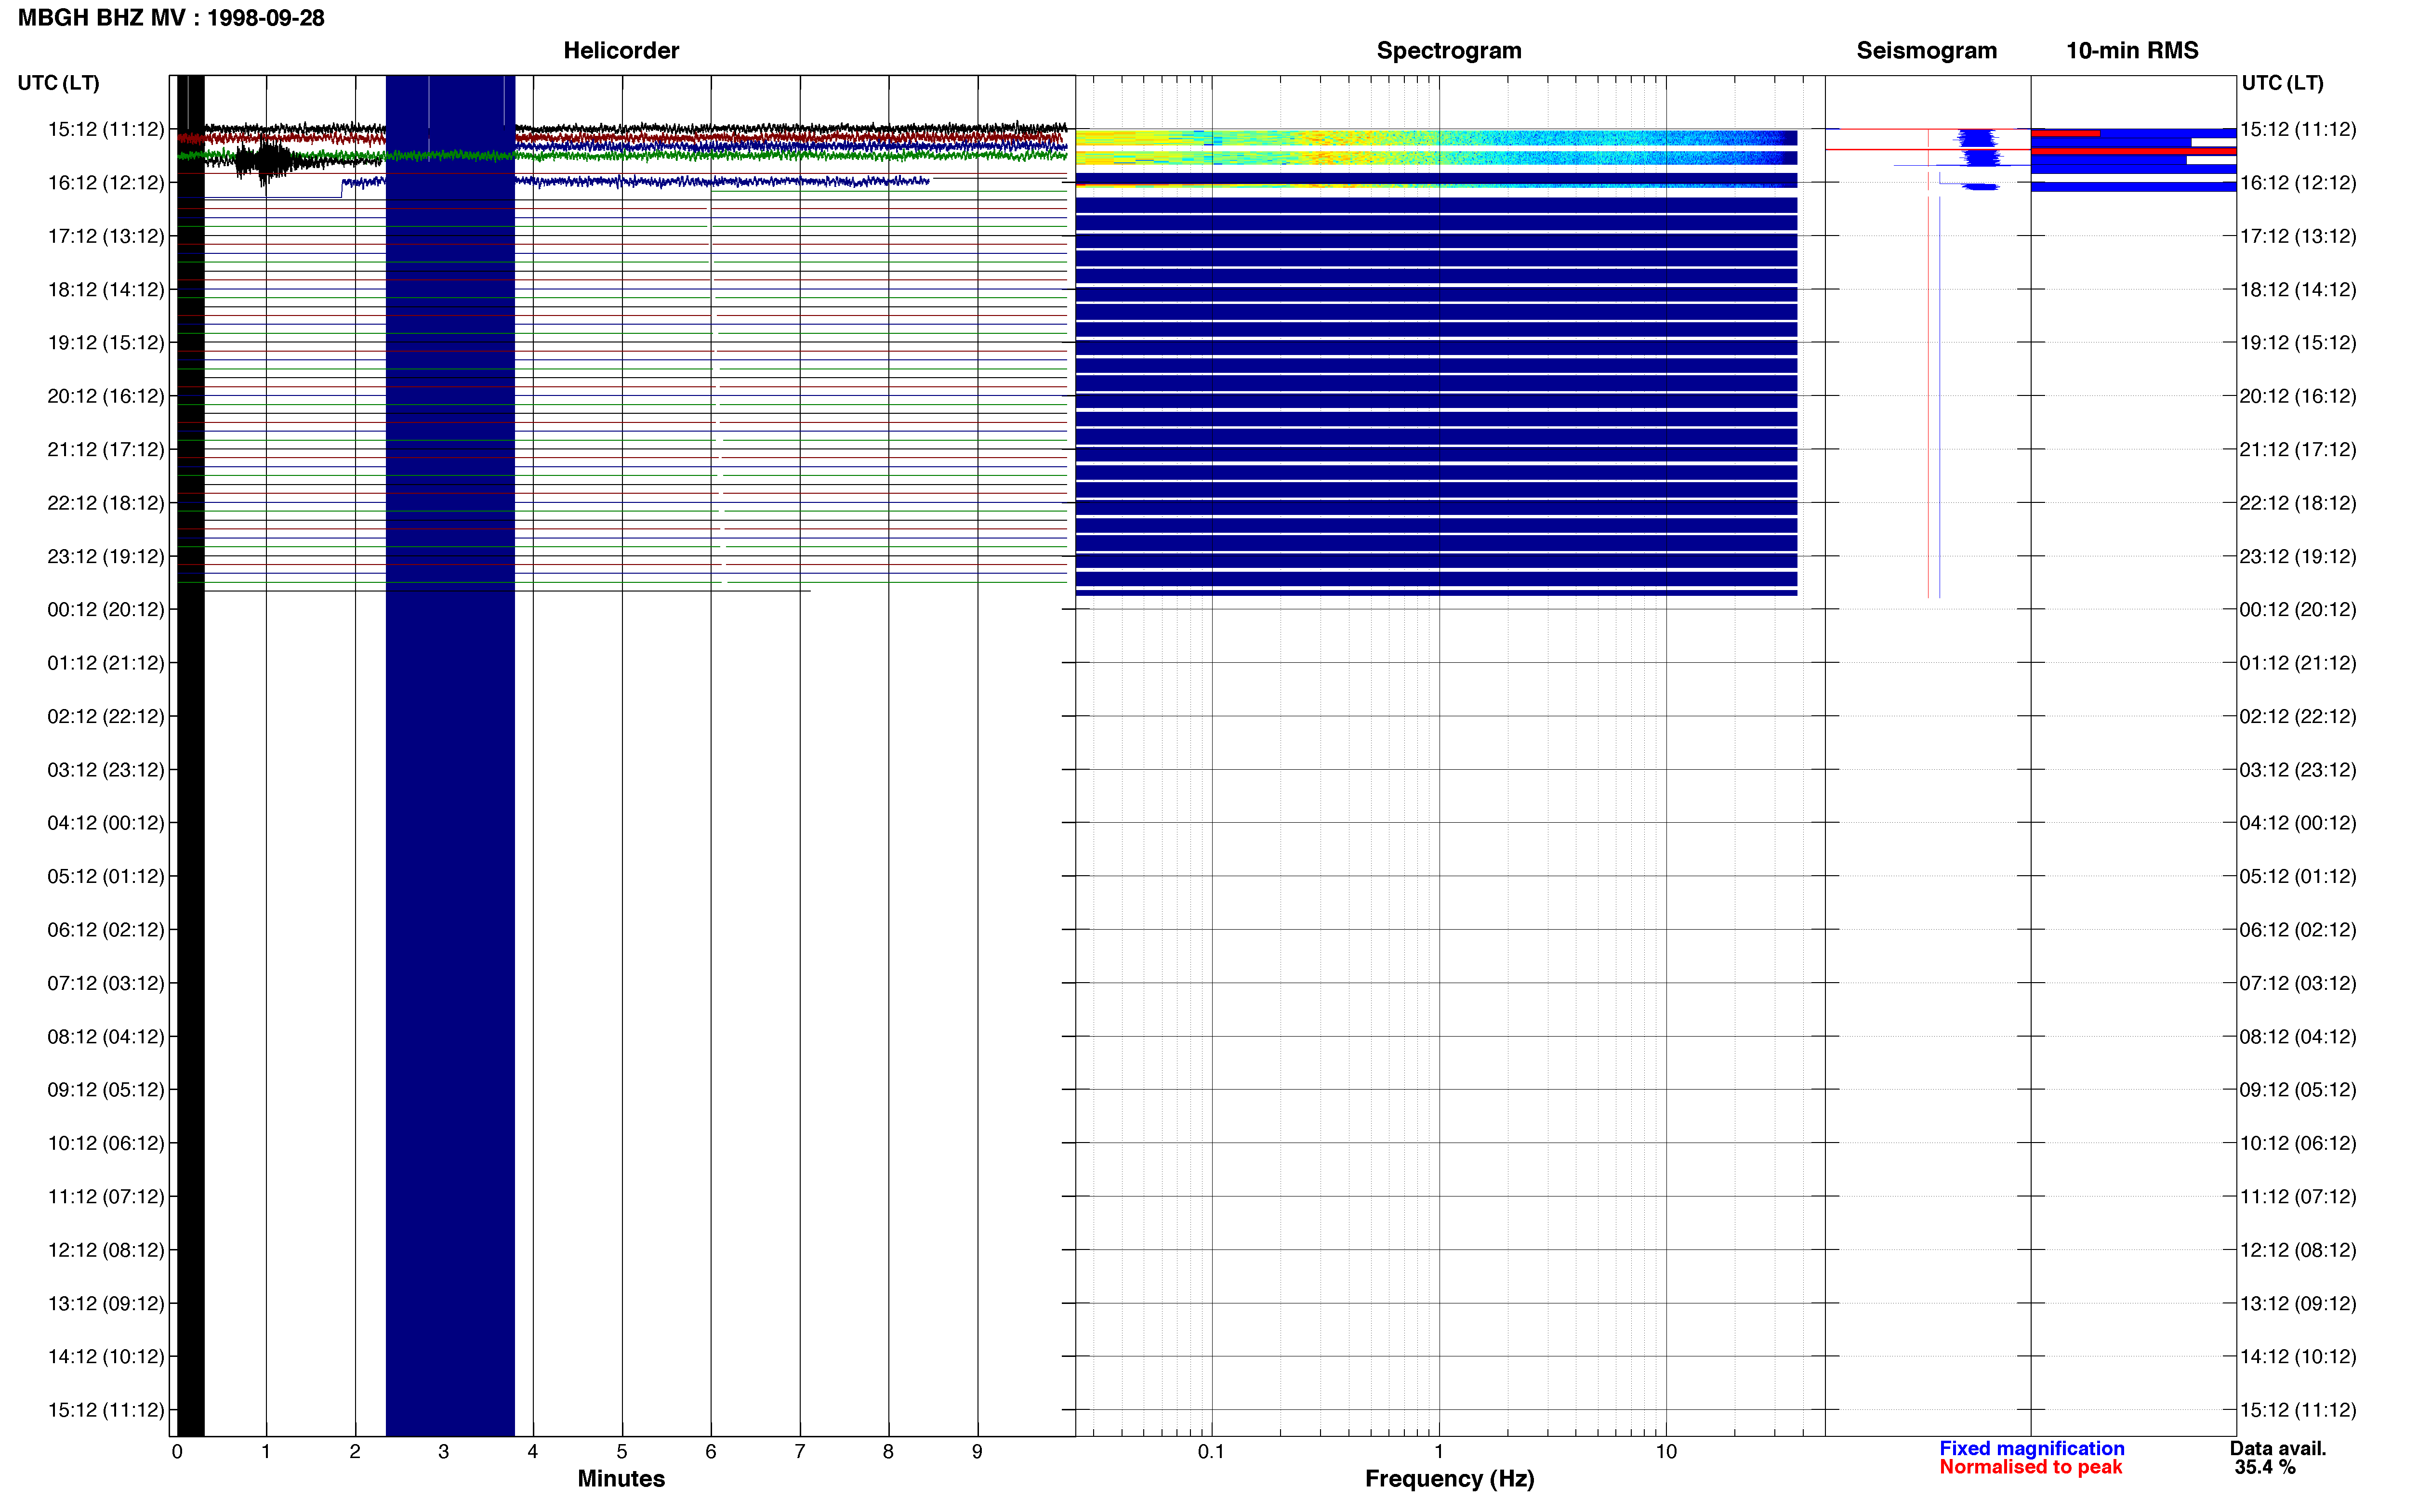Click the left-axis '15:12 (11:12)' label at the bottom
This screenshot has height=1512, width=2418.
[x=106, y=1410]
